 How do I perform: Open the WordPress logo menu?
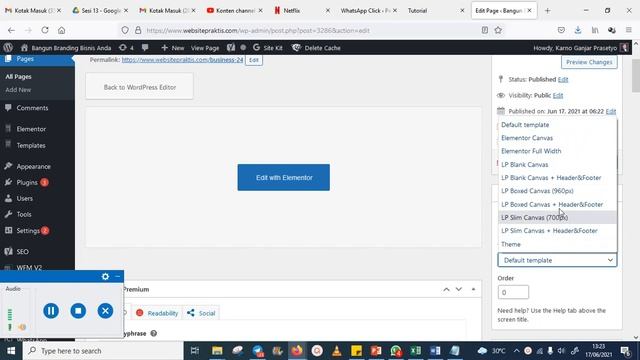pos(8,48)
